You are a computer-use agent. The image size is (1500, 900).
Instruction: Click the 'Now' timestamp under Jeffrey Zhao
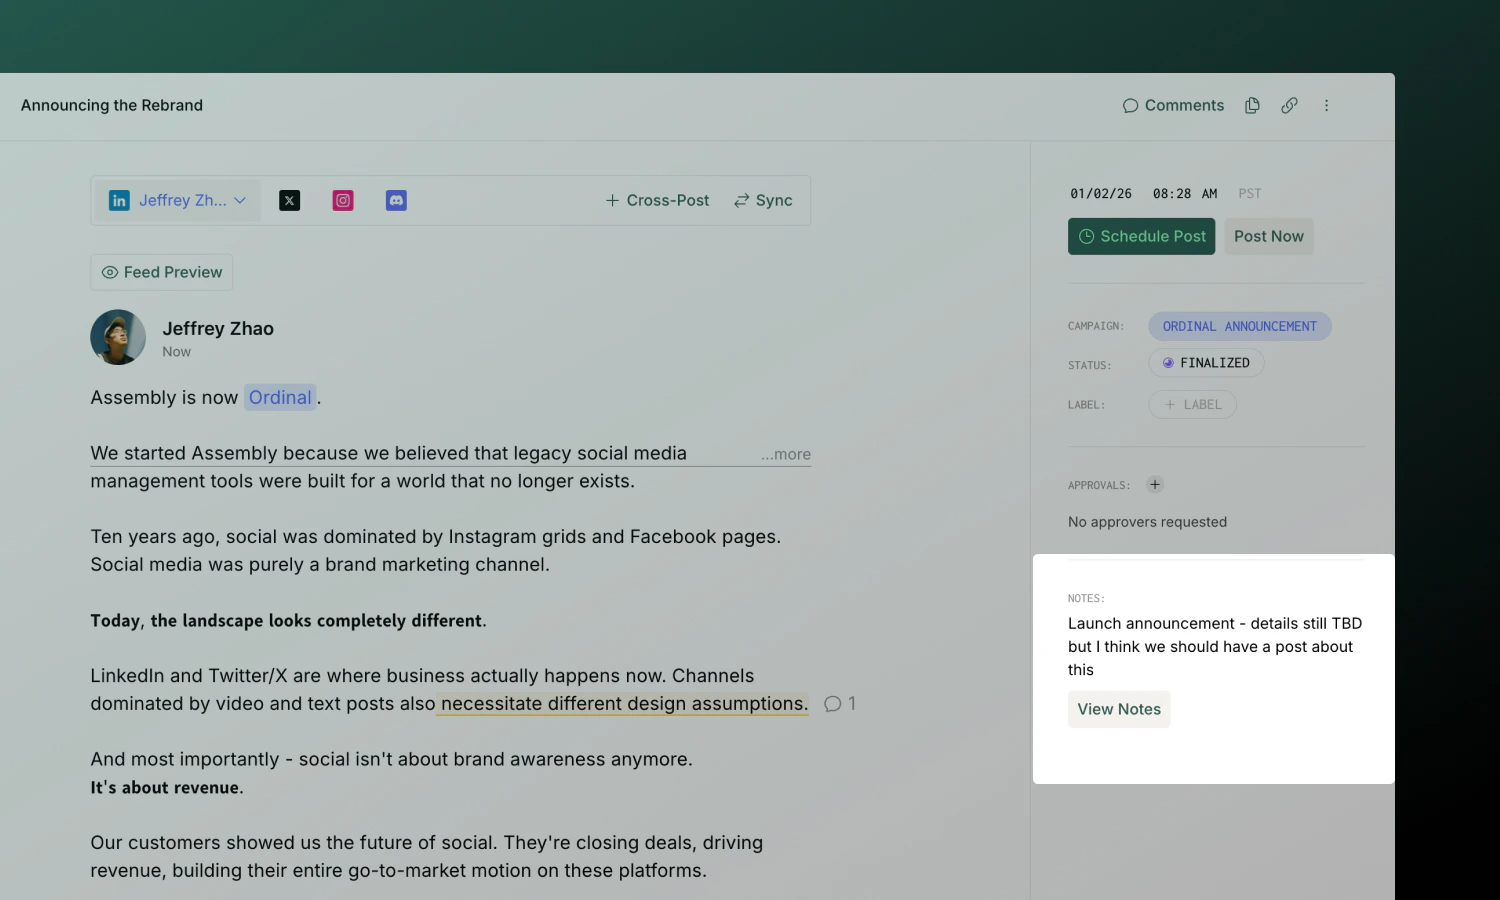click(176, 352)
